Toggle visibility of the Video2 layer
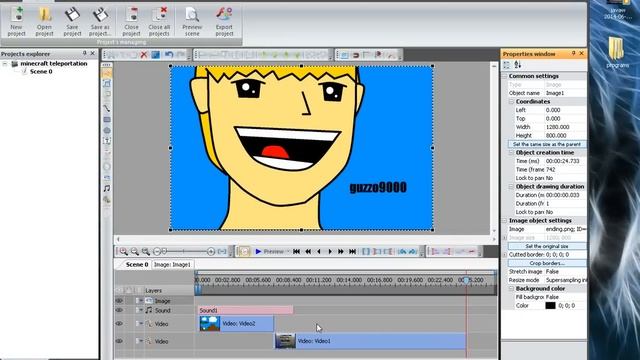This screenshot has height=360, width=640. [119, 324]
